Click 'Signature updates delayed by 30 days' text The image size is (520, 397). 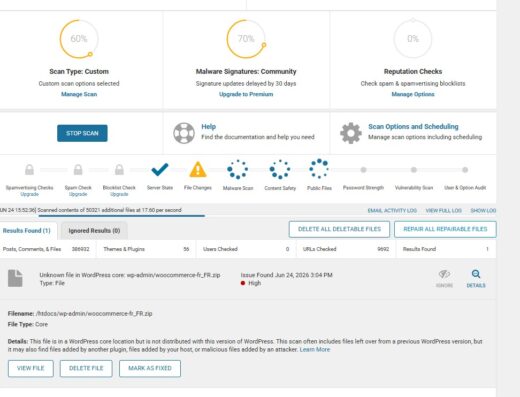(x=246, y=84)
